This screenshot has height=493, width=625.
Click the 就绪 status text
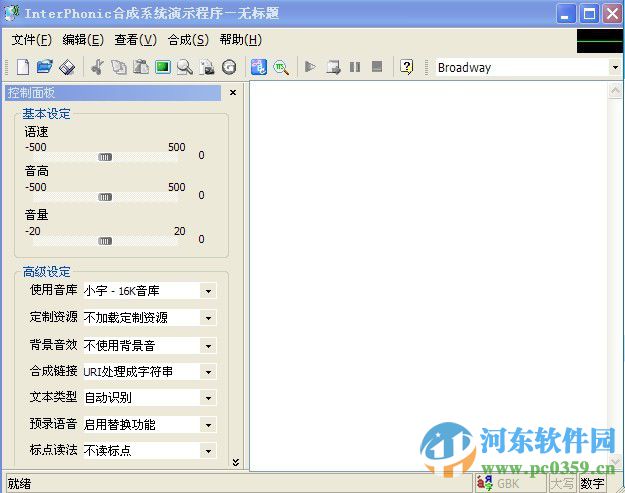(x=19, y=483)
